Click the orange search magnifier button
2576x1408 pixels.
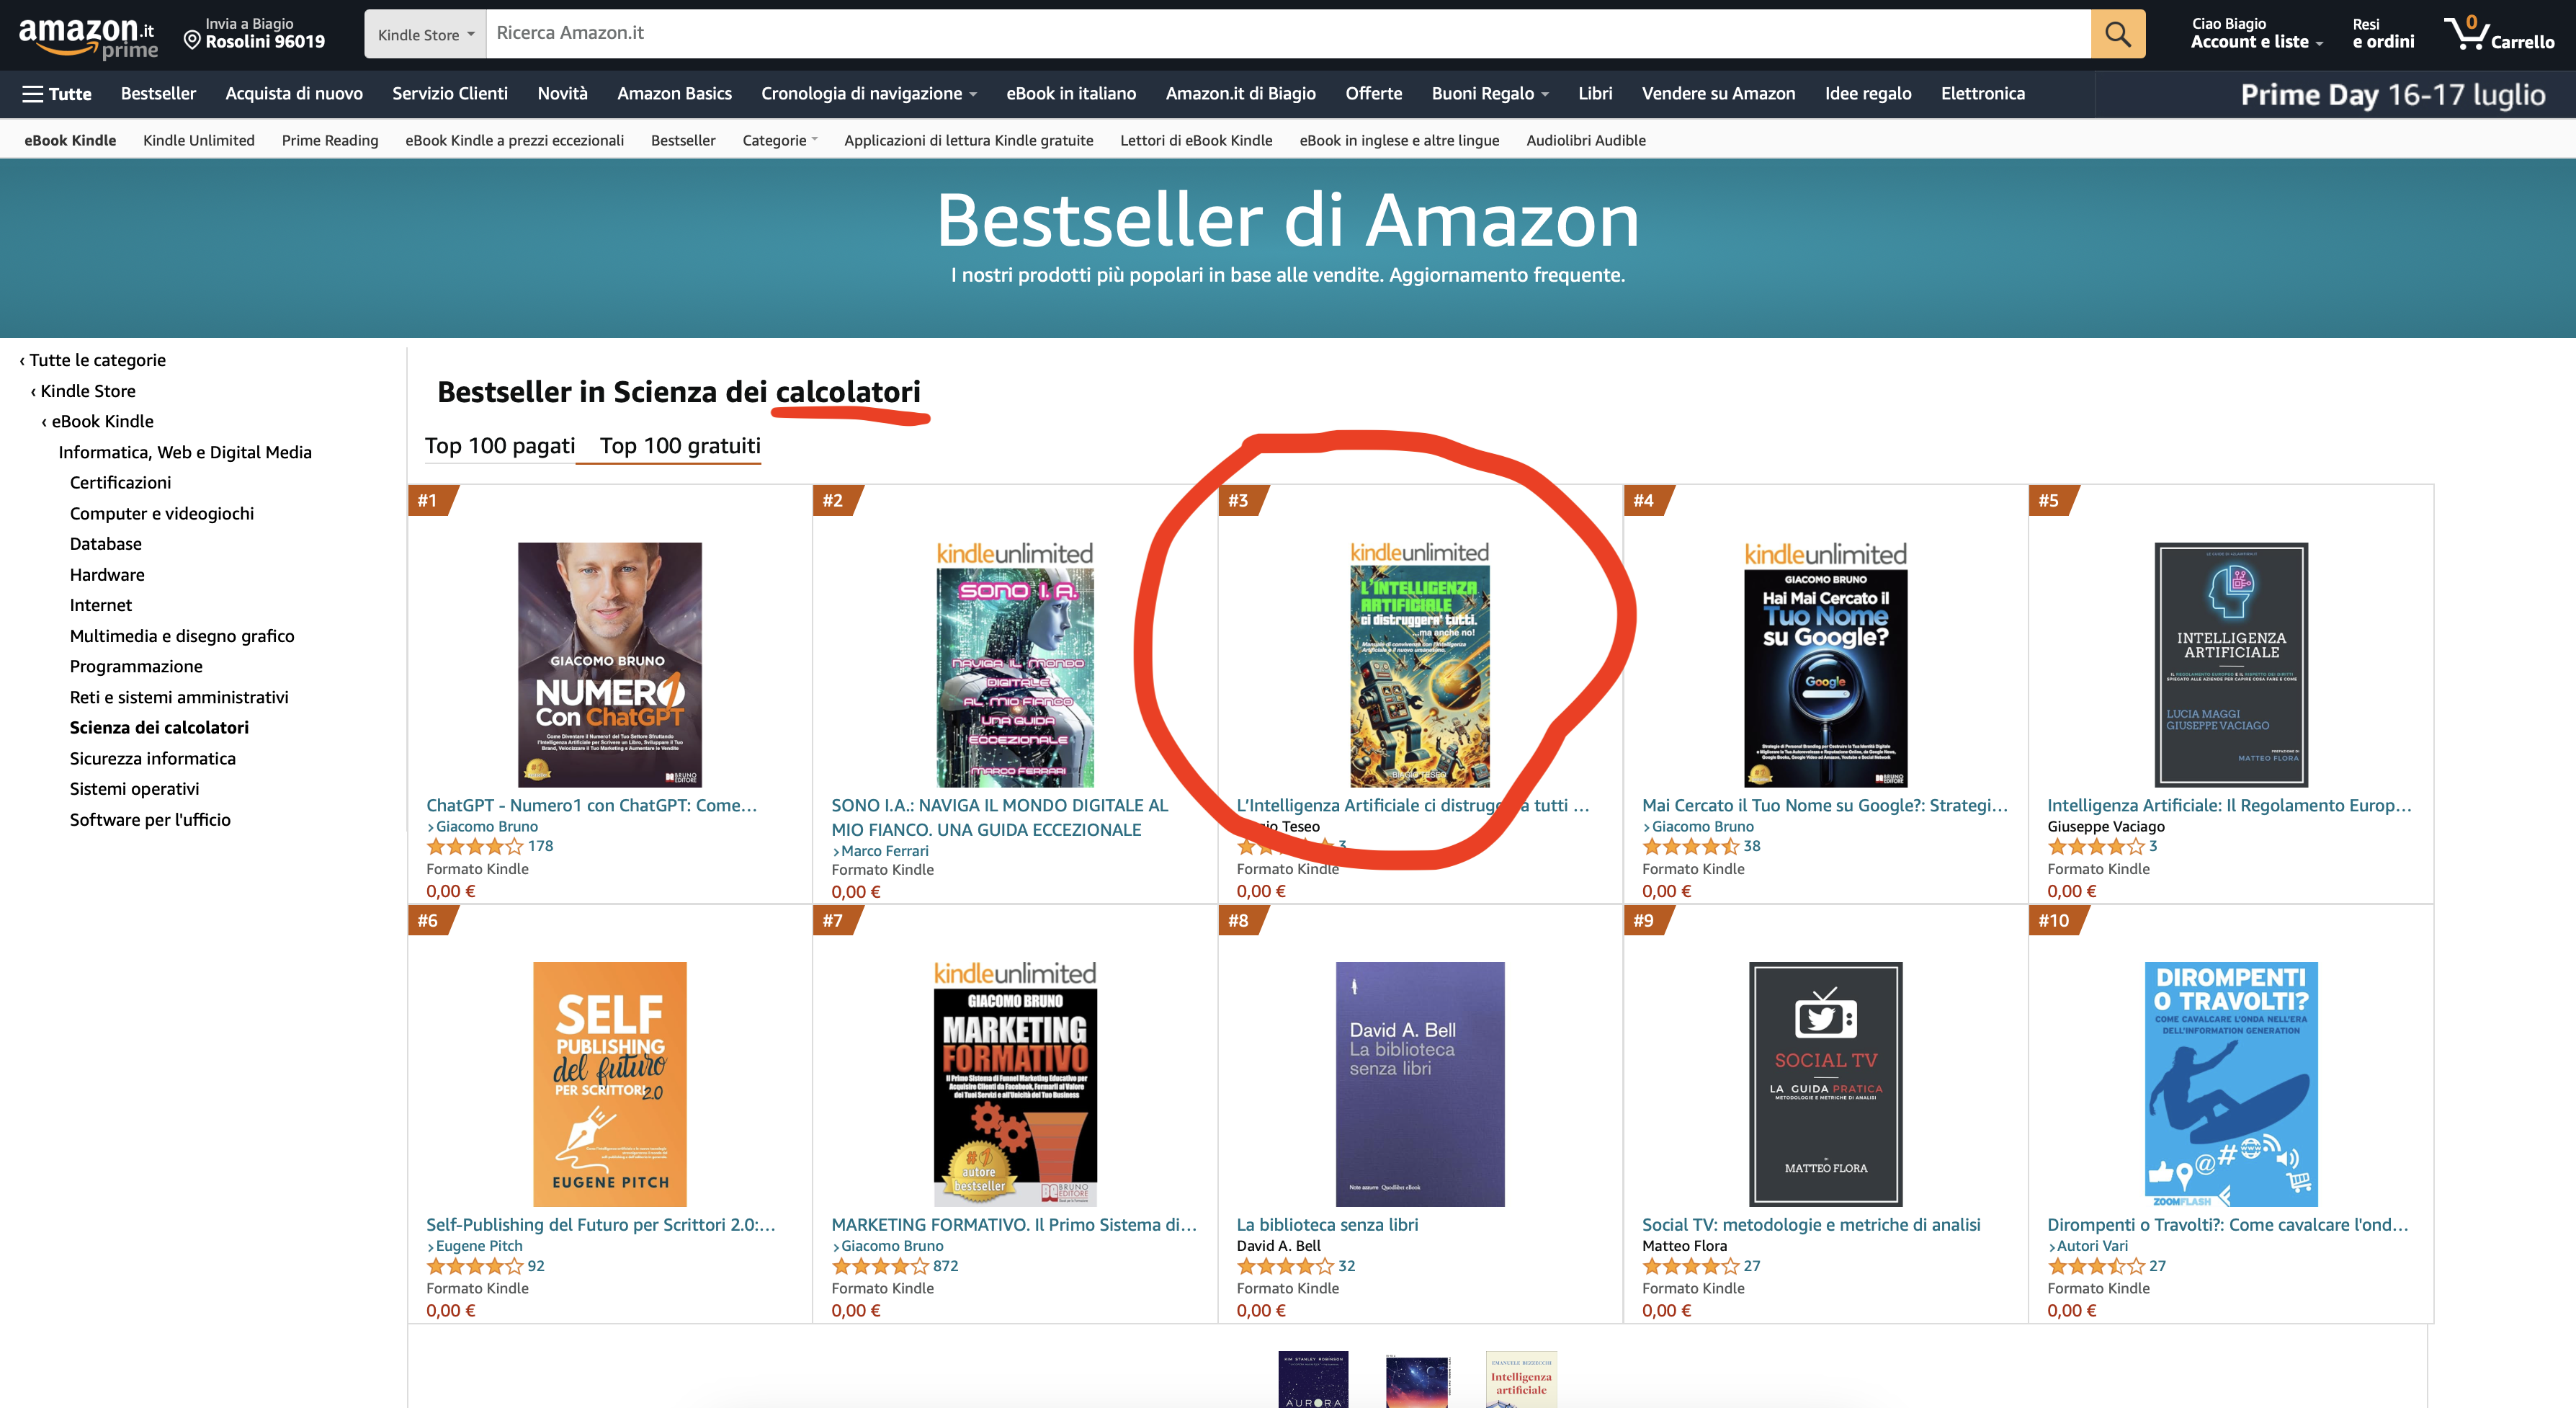pos(2117,34)
